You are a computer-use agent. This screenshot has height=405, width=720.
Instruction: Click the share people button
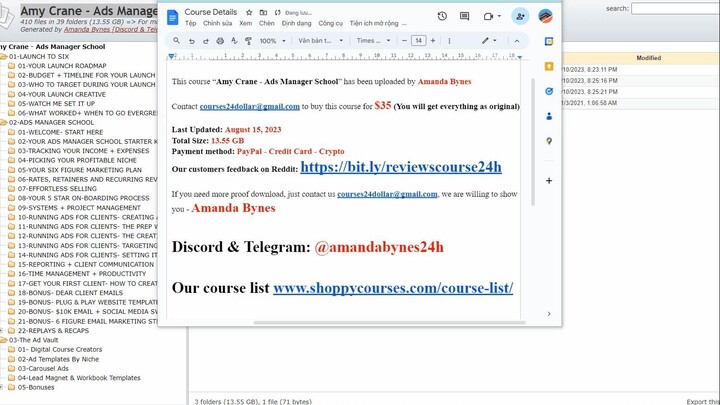[x=520, y=16]
